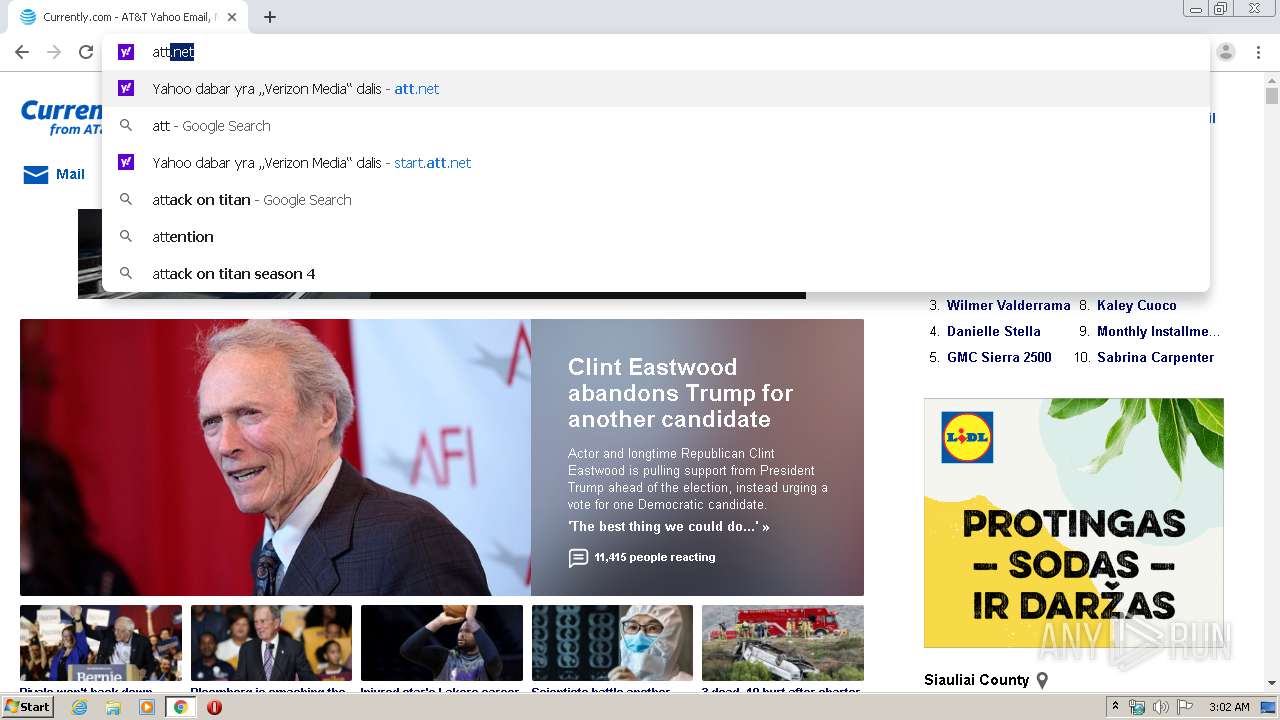Click magnifier icon beside 'attention' suggestion
1280x720 pixels.
point(126,237)
